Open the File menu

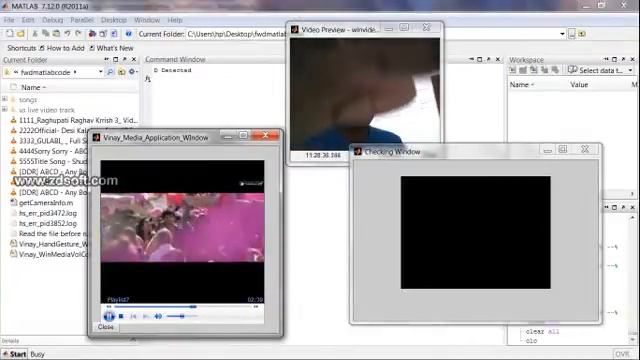pos(9,20)
